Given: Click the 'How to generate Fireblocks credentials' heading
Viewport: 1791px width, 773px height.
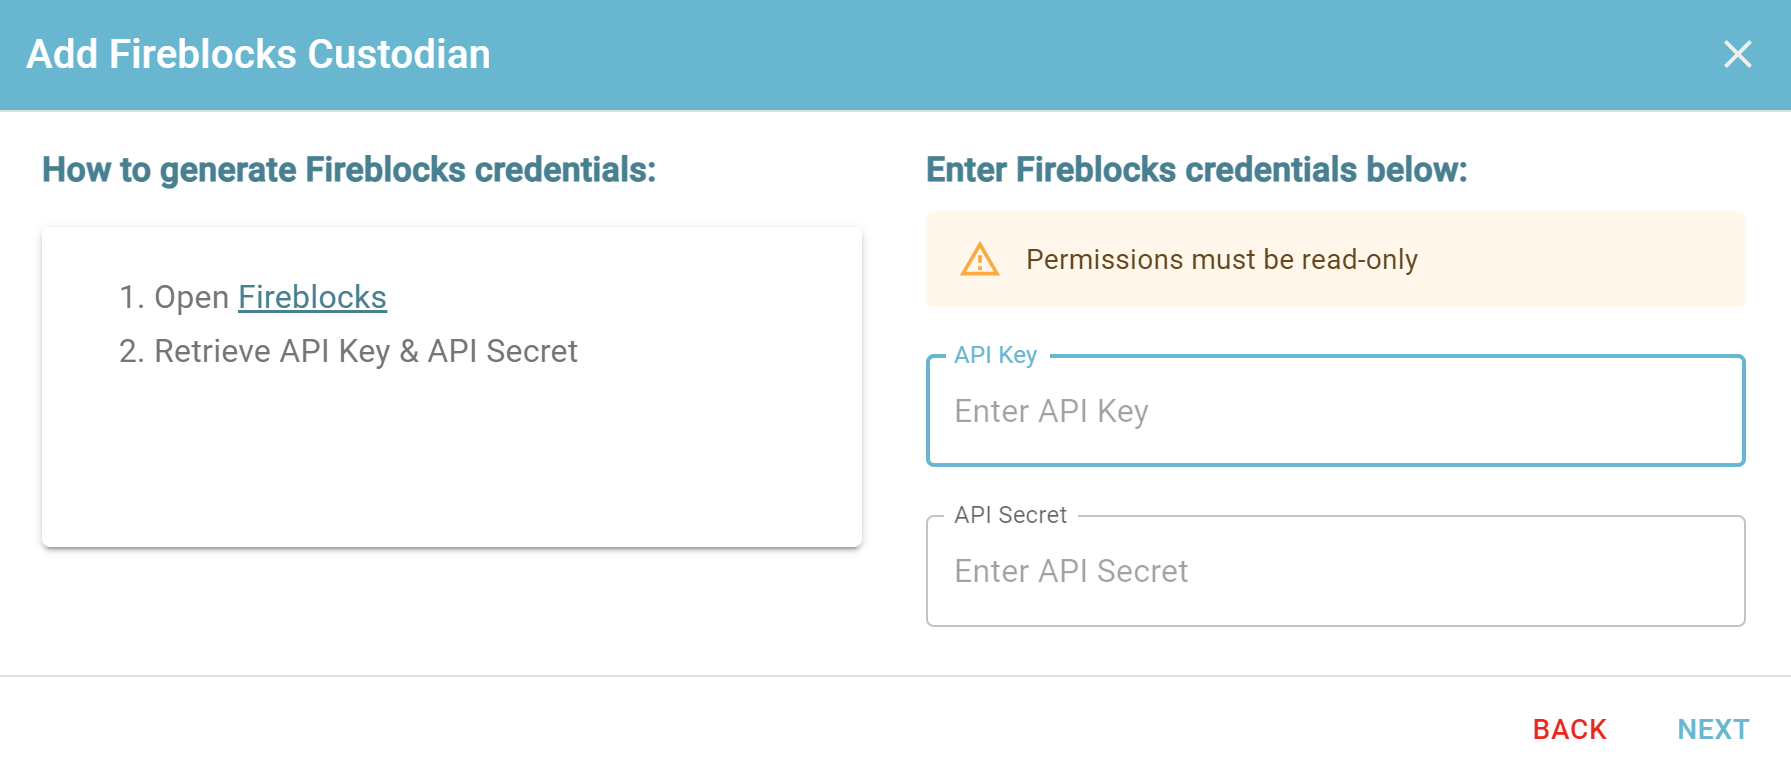Looking at the screenshot, I should tap(349, 170).
